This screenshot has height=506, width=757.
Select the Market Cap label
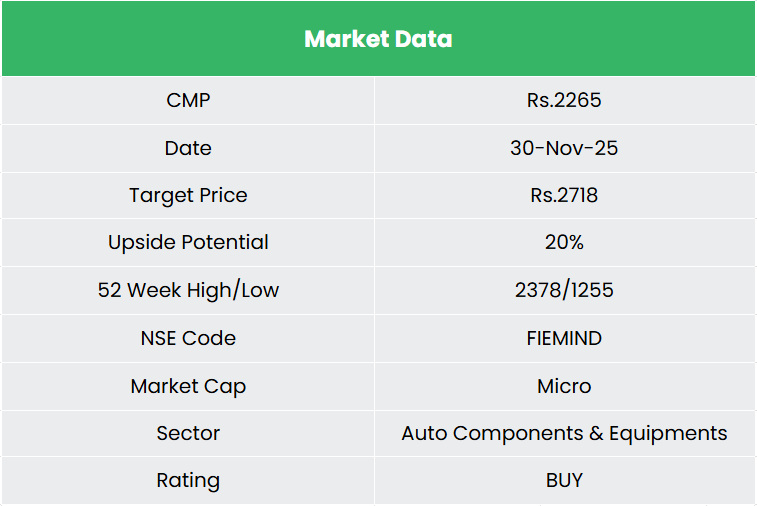[188, 386]
